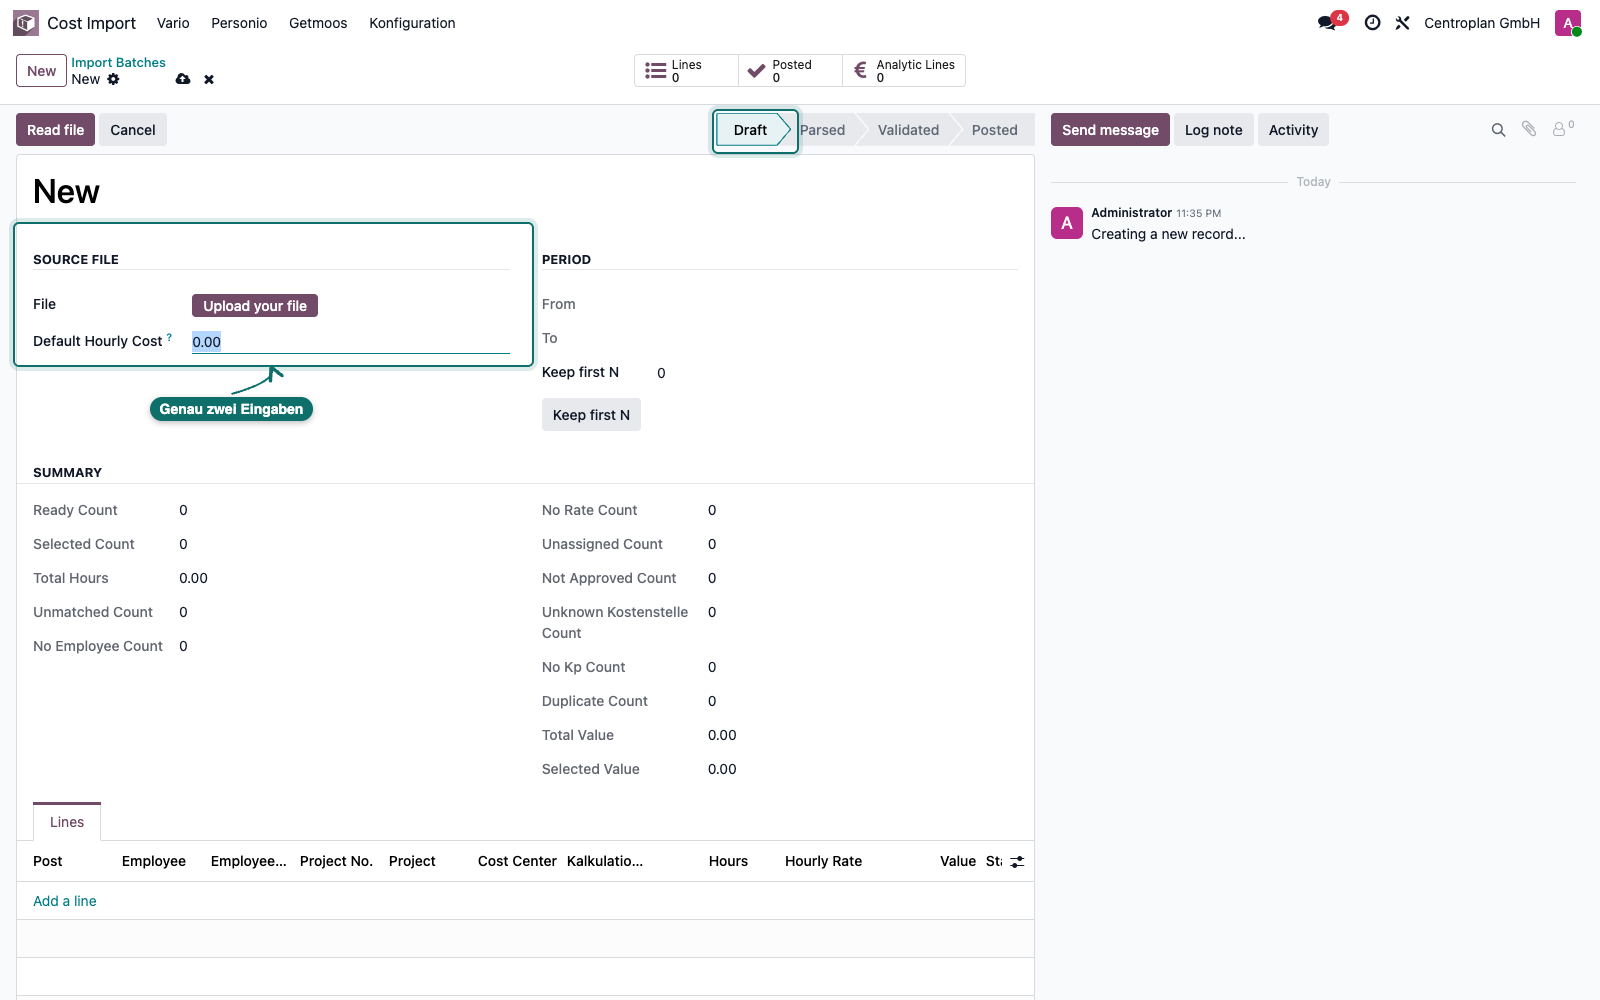Open the gear actions menu beside New
1600x1000 pixels.
pyautogui.click(x=113, y=79)
